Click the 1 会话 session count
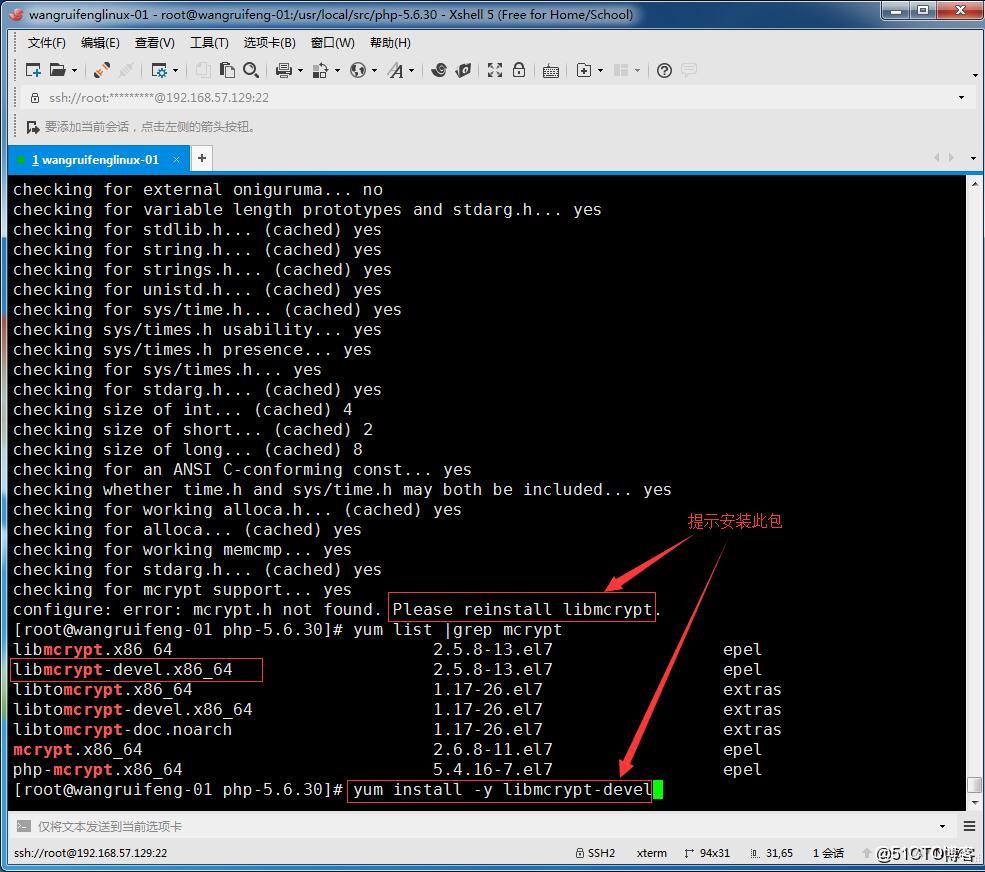Screen dimensions: 985x872 click(828, 853)
